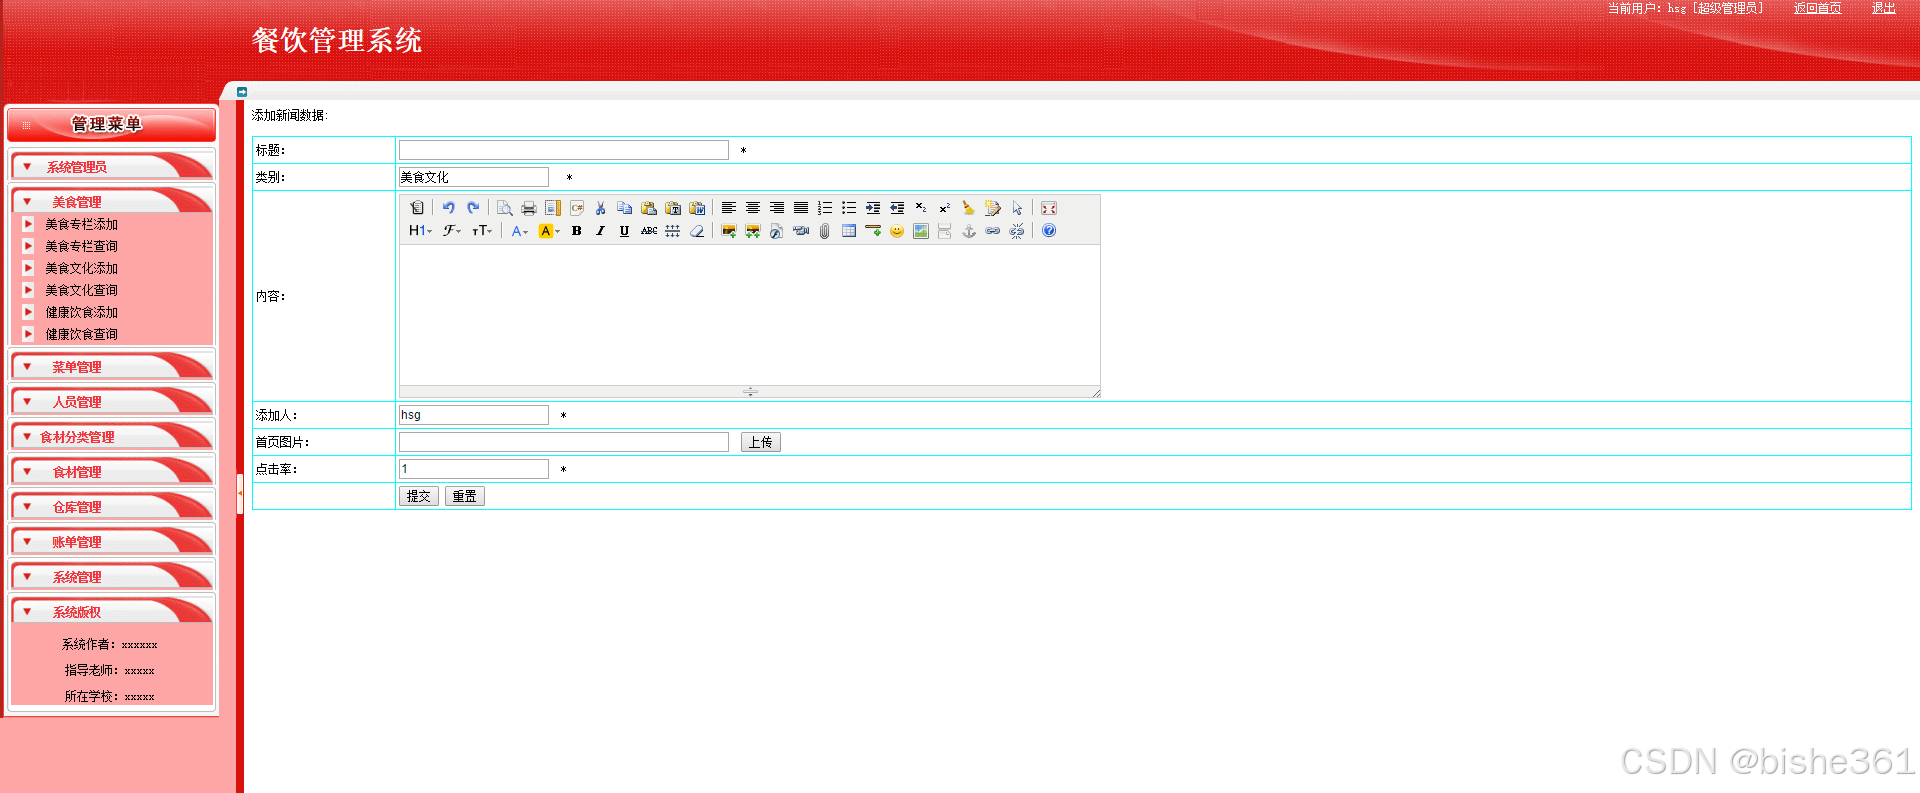Viewport: 1920px width, 793px height.
Task: Open the text color picker
Action: point(519,231)
